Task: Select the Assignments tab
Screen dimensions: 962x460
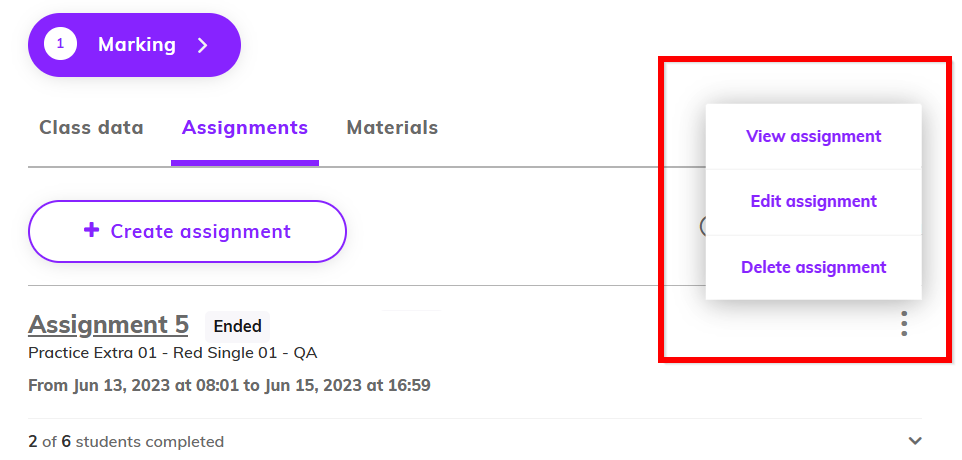Action: (x=245, y=128)
